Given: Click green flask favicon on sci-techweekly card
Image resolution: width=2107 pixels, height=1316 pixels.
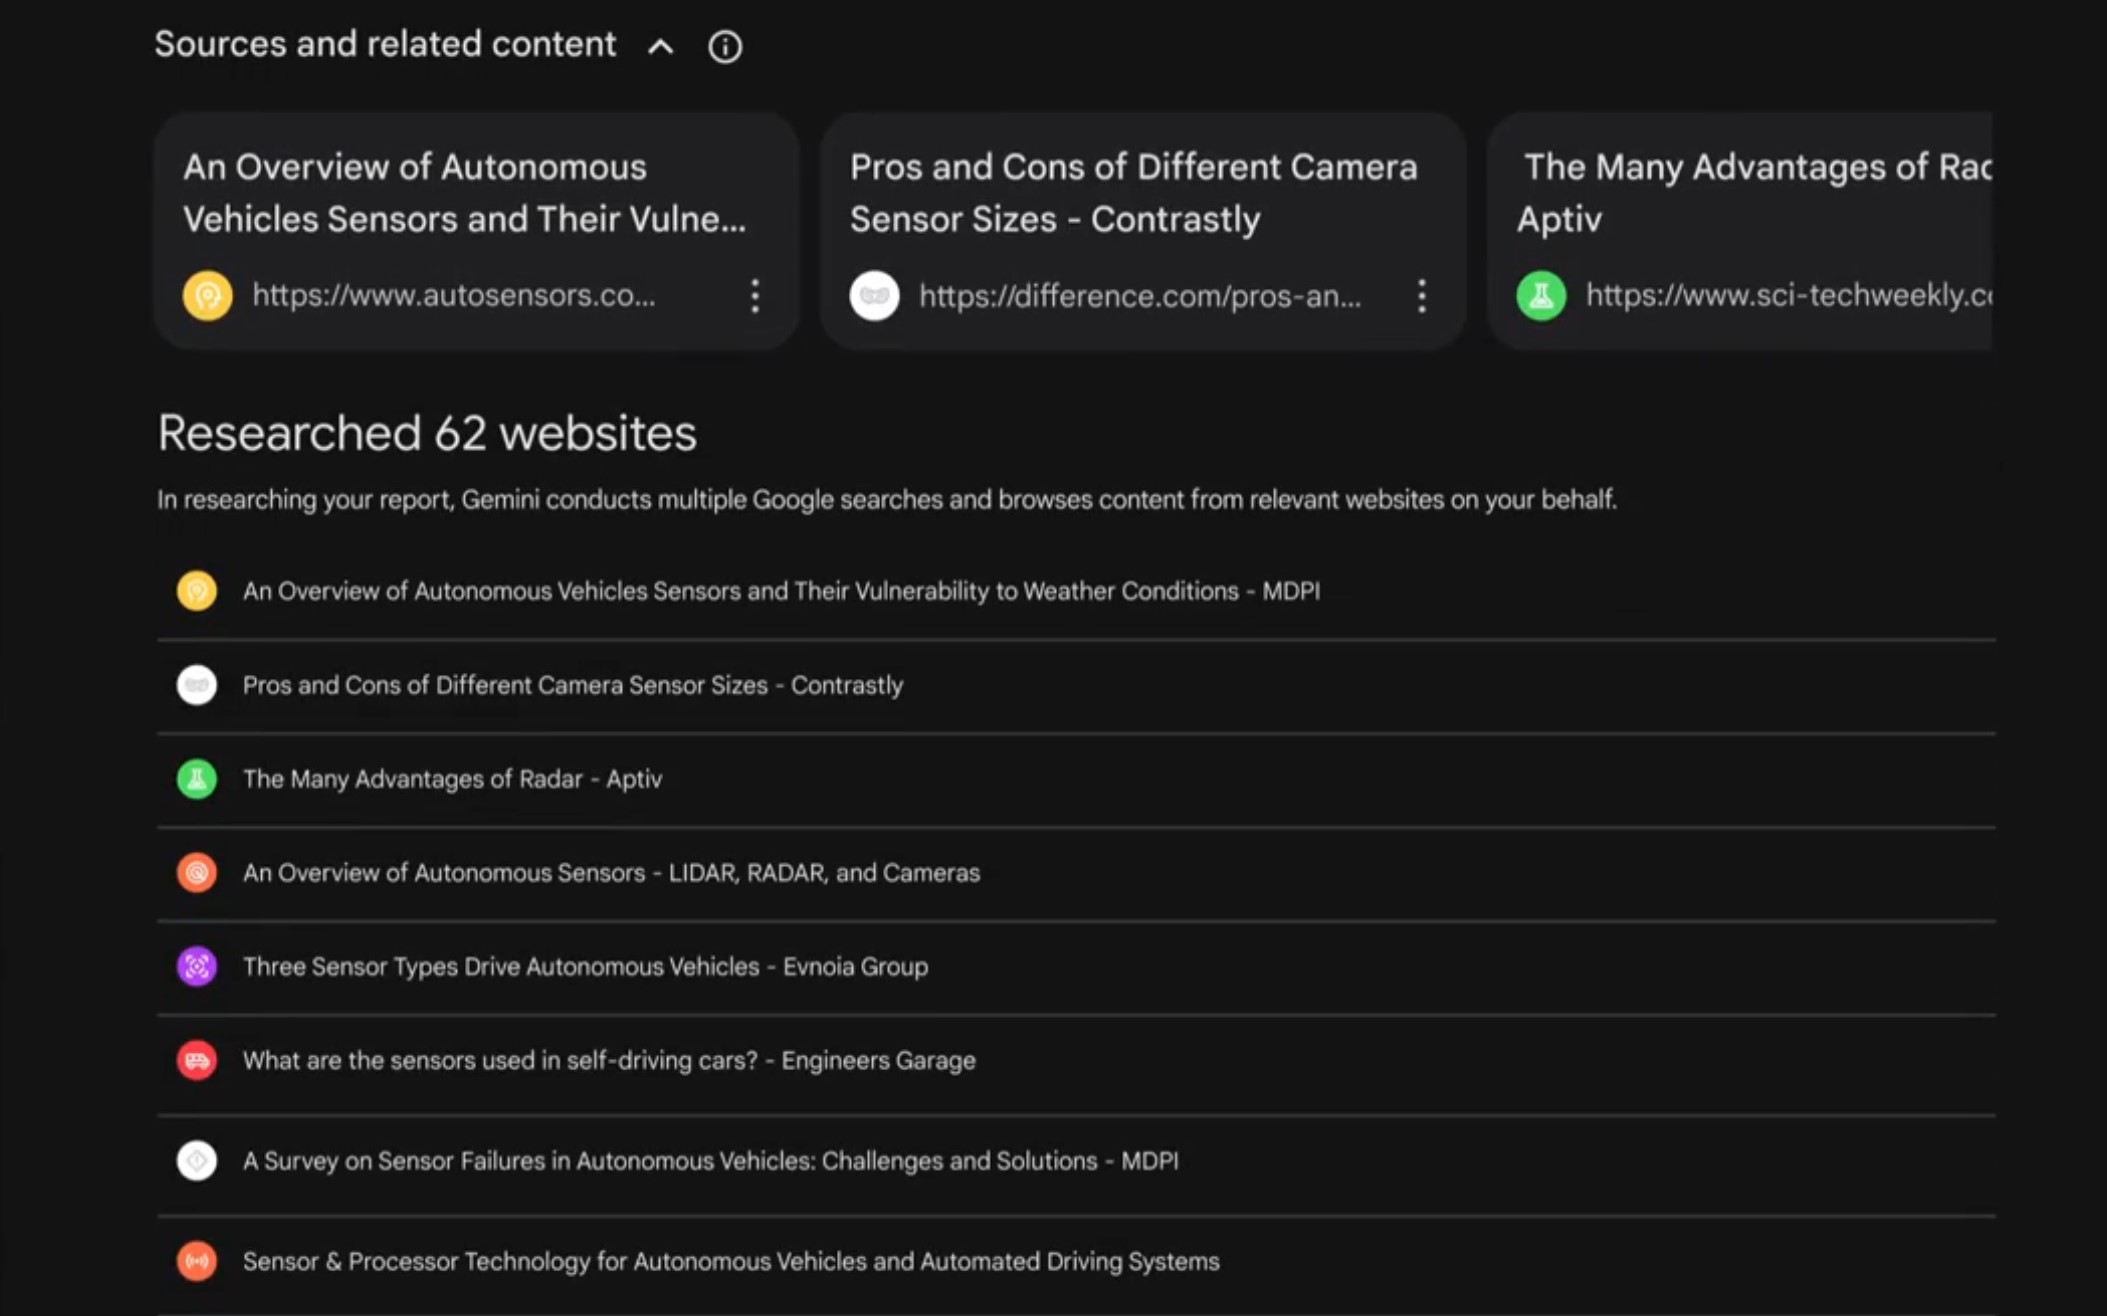Looking at the screenshot, I should (x=1541, y=296).
